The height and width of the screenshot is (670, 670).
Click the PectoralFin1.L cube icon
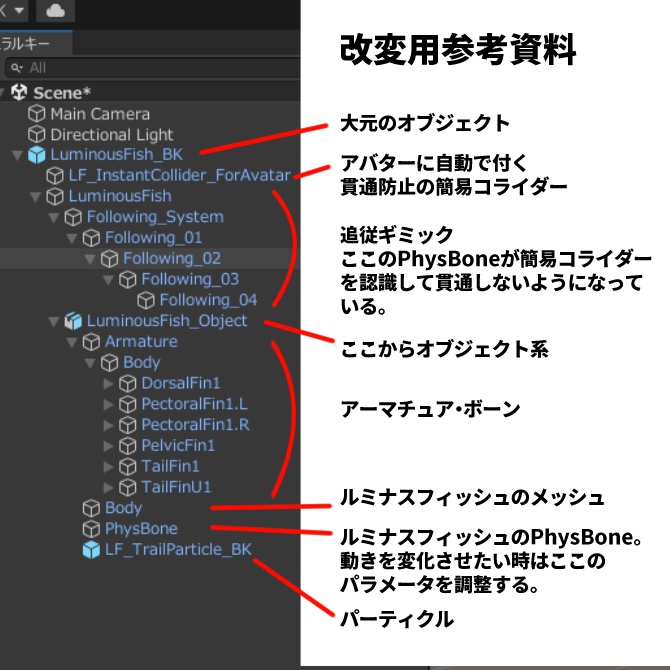point(127,404)
